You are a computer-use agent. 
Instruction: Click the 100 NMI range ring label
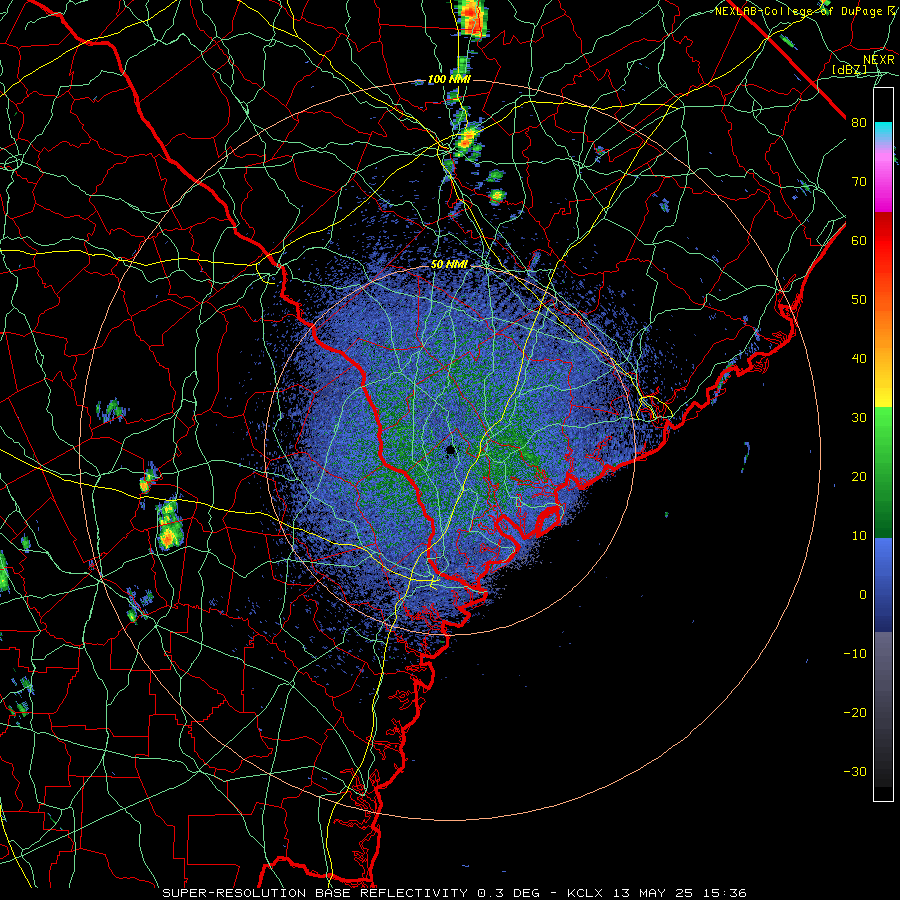pyautogui.click(x=449, y=79)
